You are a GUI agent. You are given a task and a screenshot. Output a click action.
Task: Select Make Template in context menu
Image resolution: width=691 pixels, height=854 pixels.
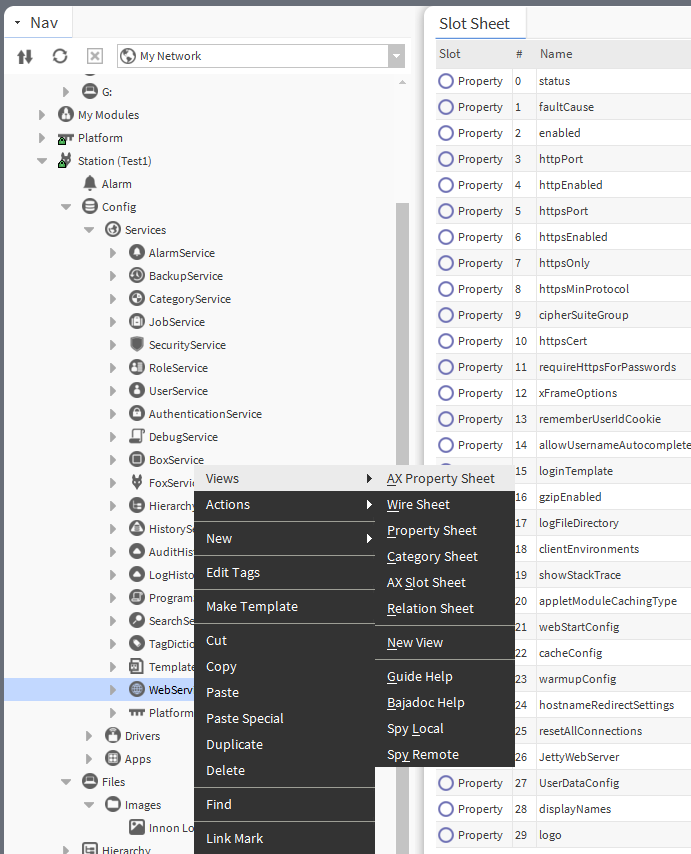tap(251, 607)
